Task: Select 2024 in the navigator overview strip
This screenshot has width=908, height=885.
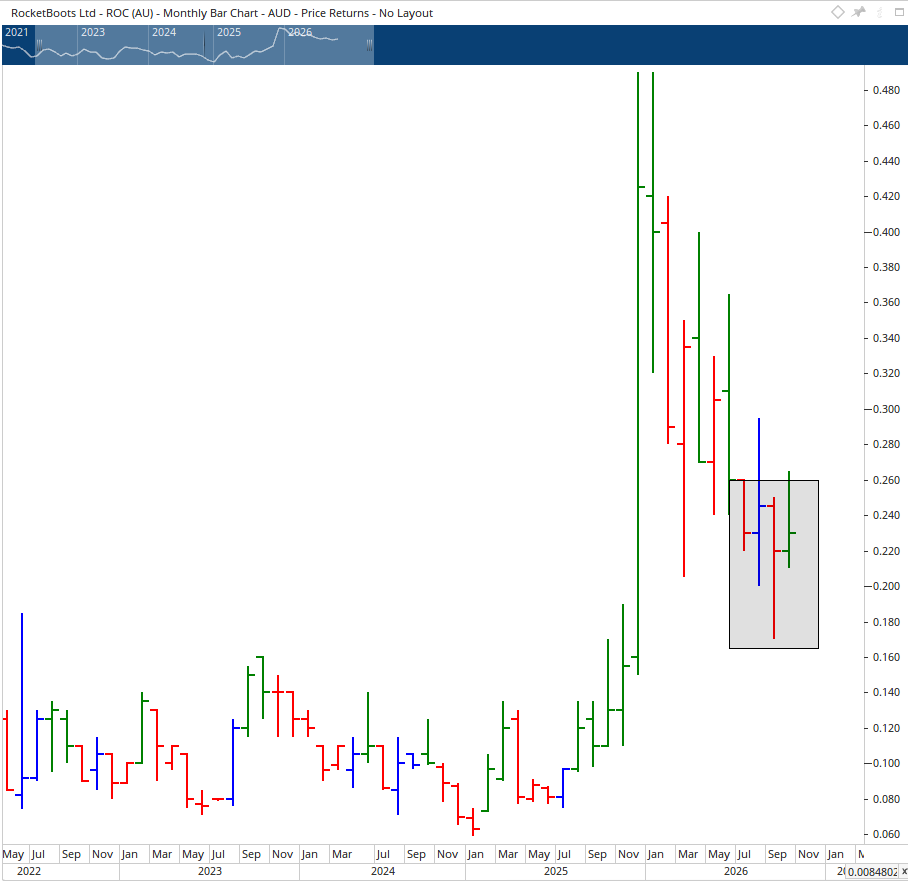Action: pyautogui.click(x=164, y=32)
